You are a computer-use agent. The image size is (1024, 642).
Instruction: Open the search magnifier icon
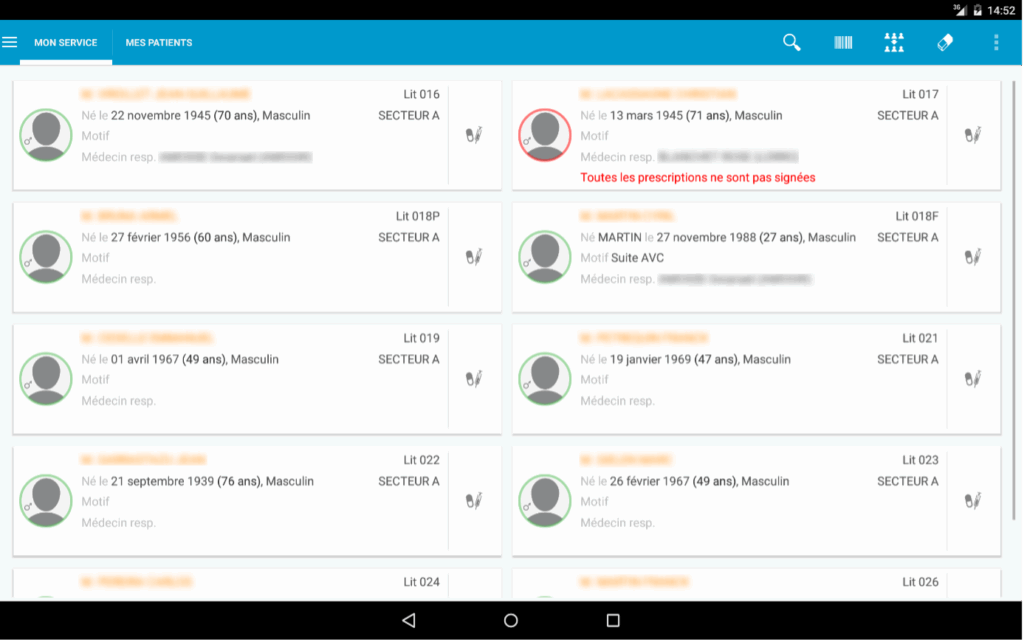792,42
